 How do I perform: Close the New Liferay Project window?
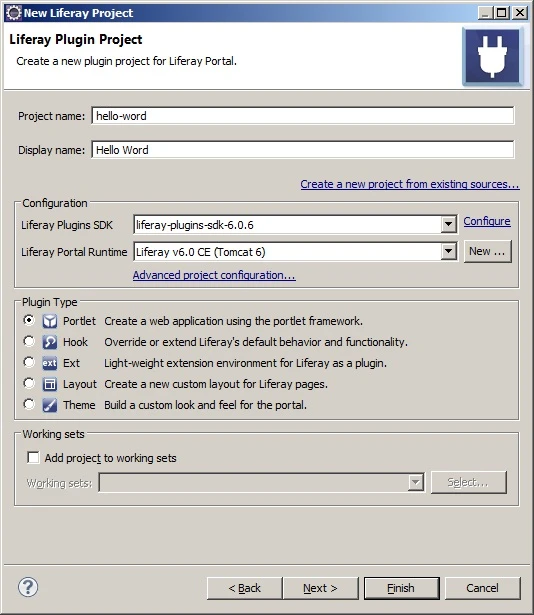[520, 13]
